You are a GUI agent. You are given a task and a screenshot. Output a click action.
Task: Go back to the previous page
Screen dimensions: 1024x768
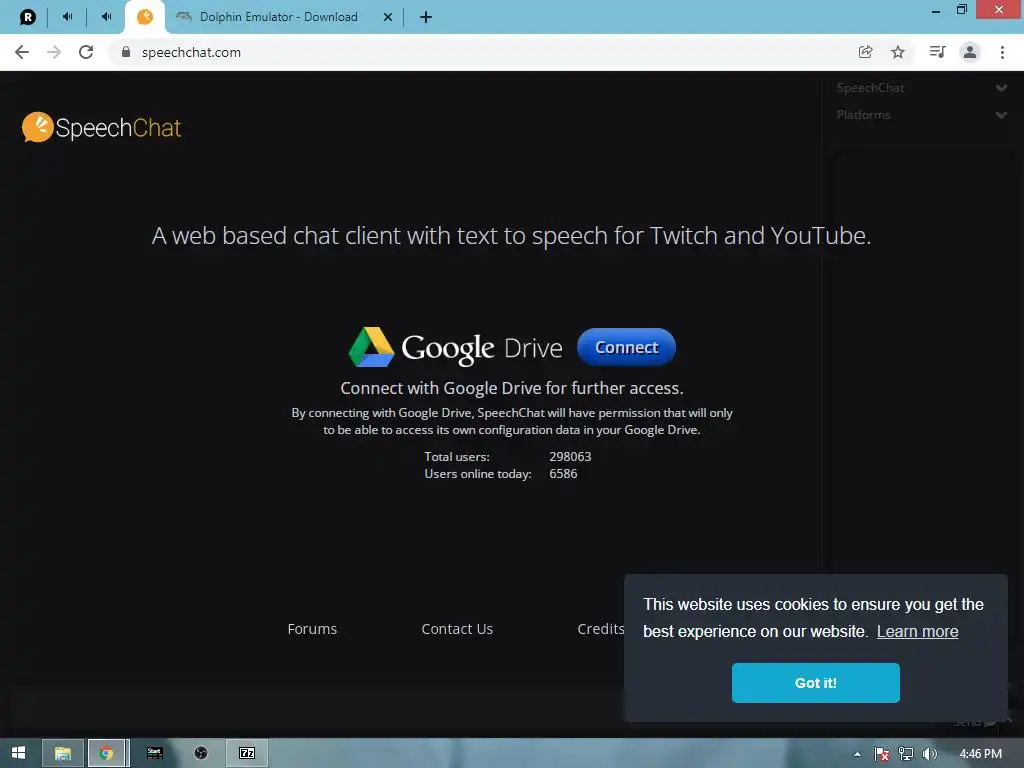click(22, 52)
